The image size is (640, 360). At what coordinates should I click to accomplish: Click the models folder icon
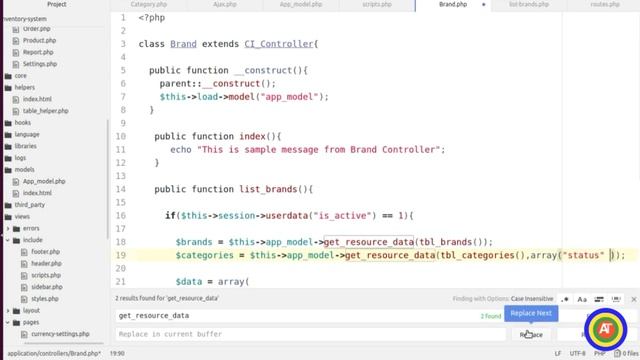pos(8,170)
